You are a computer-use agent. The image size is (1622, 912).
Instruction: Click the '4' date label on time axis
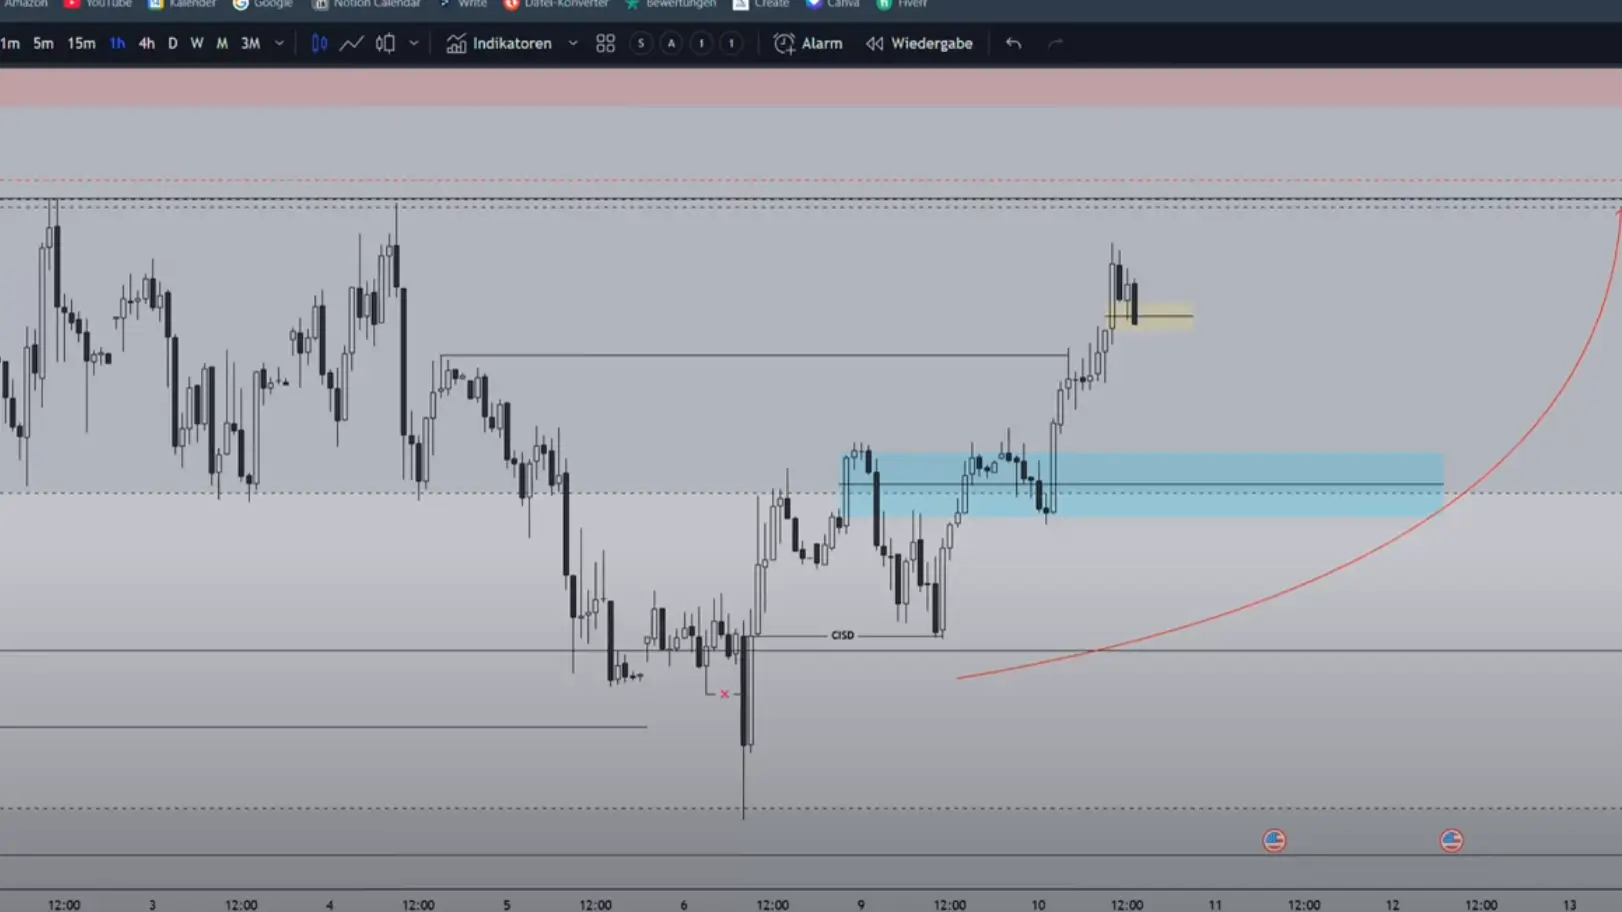pos(329,904)
